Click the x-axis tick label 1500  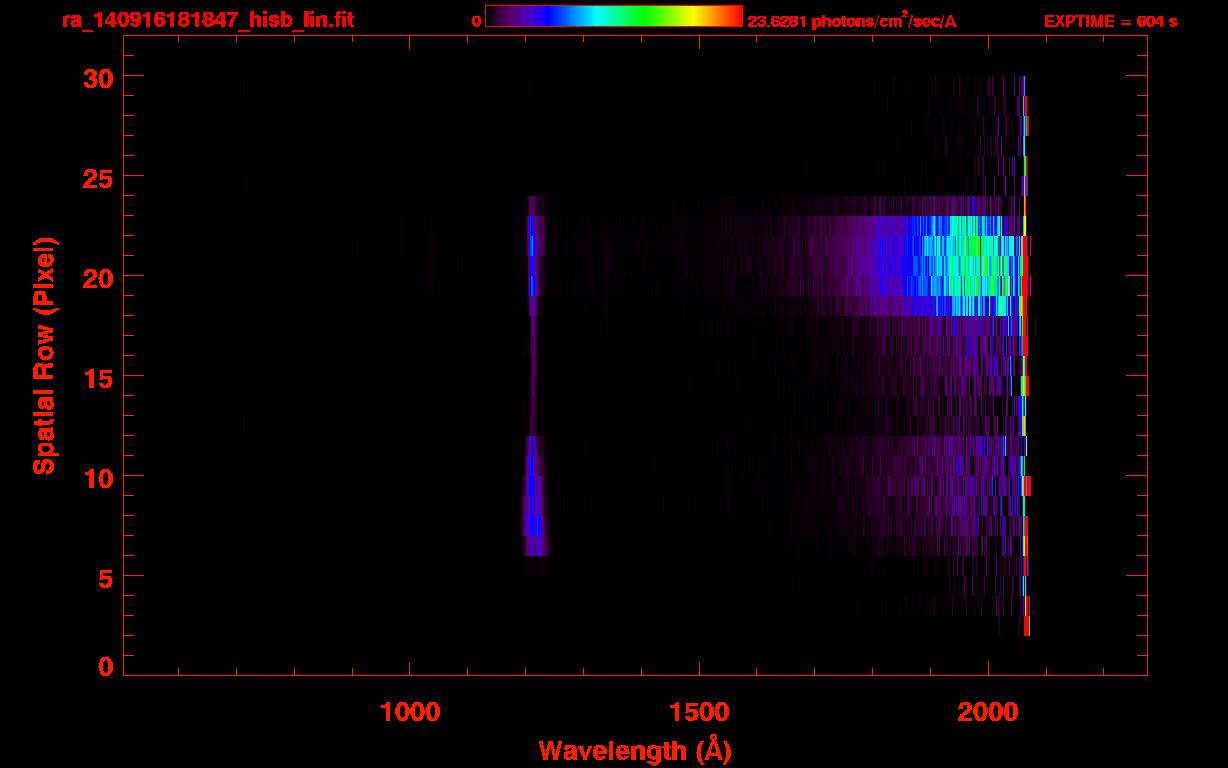(699, 712)
